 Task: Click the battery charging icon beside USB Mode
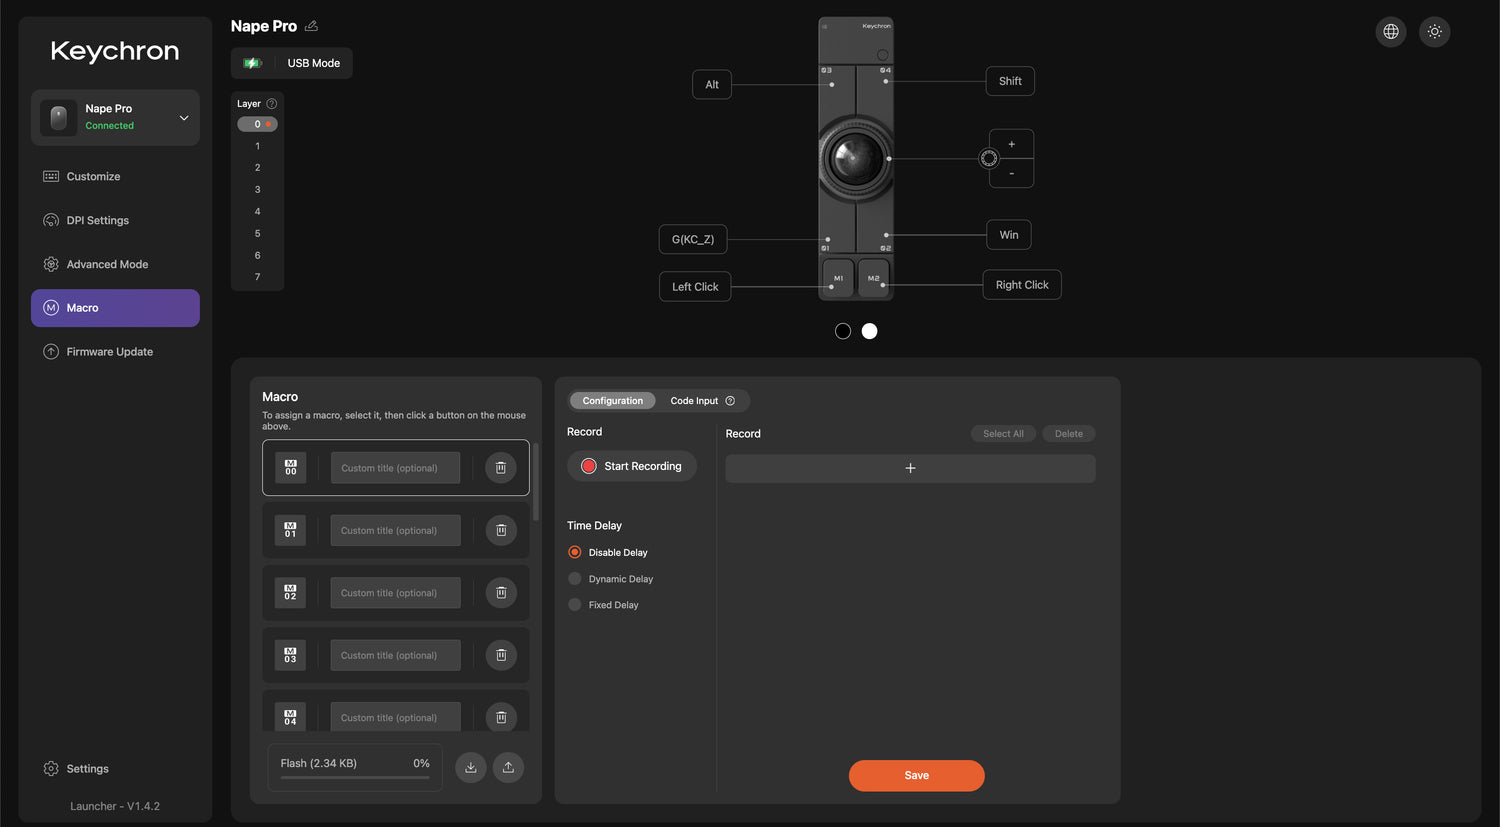point(252,63)
